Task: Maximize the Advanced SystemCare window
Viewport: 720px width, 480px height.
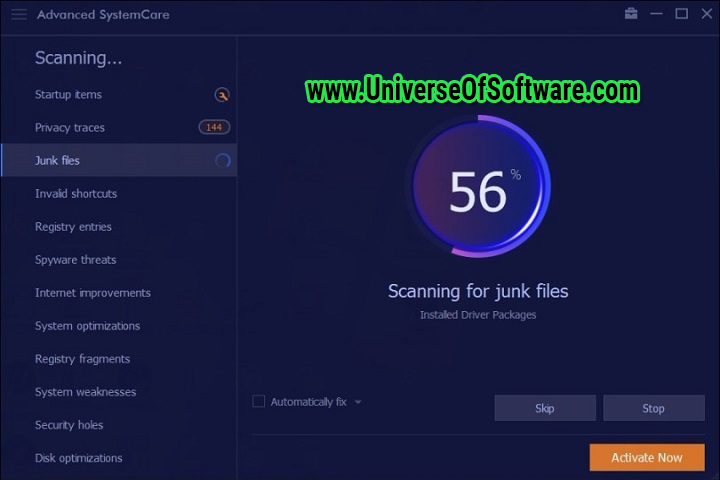Action: coord(681,14)
